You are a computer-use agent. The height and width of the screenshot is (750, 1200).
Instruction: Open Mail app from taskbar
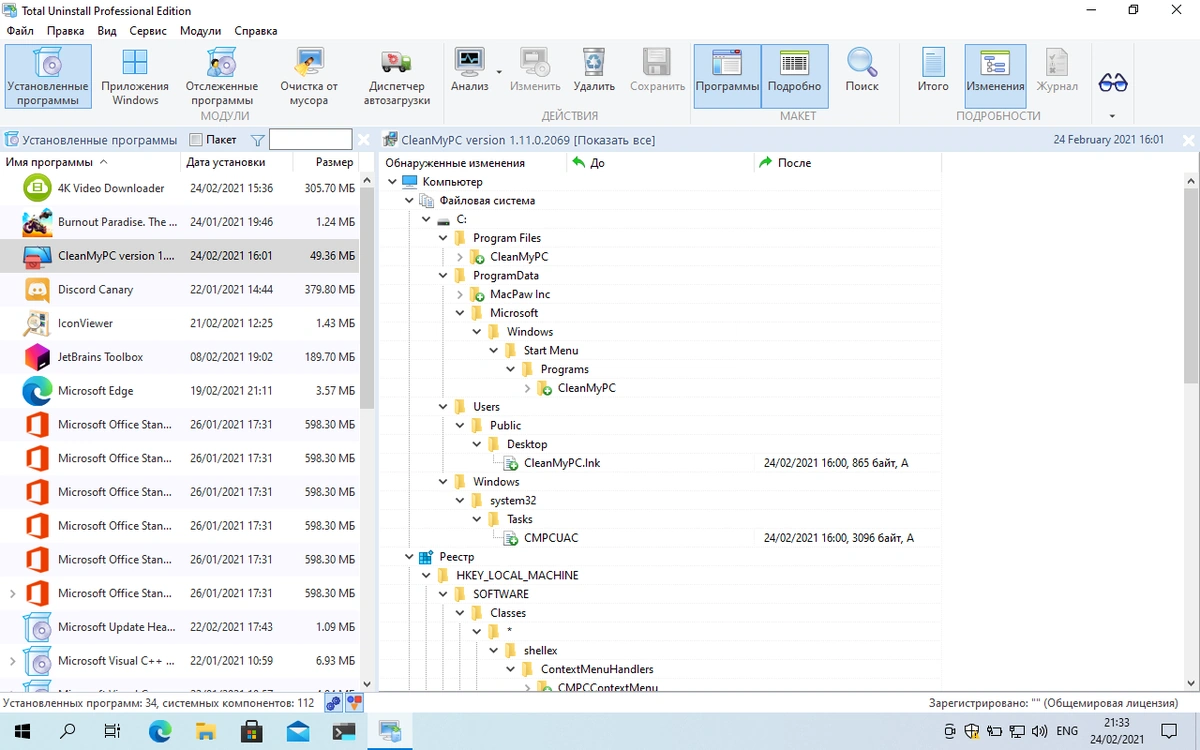pos(297,731)
